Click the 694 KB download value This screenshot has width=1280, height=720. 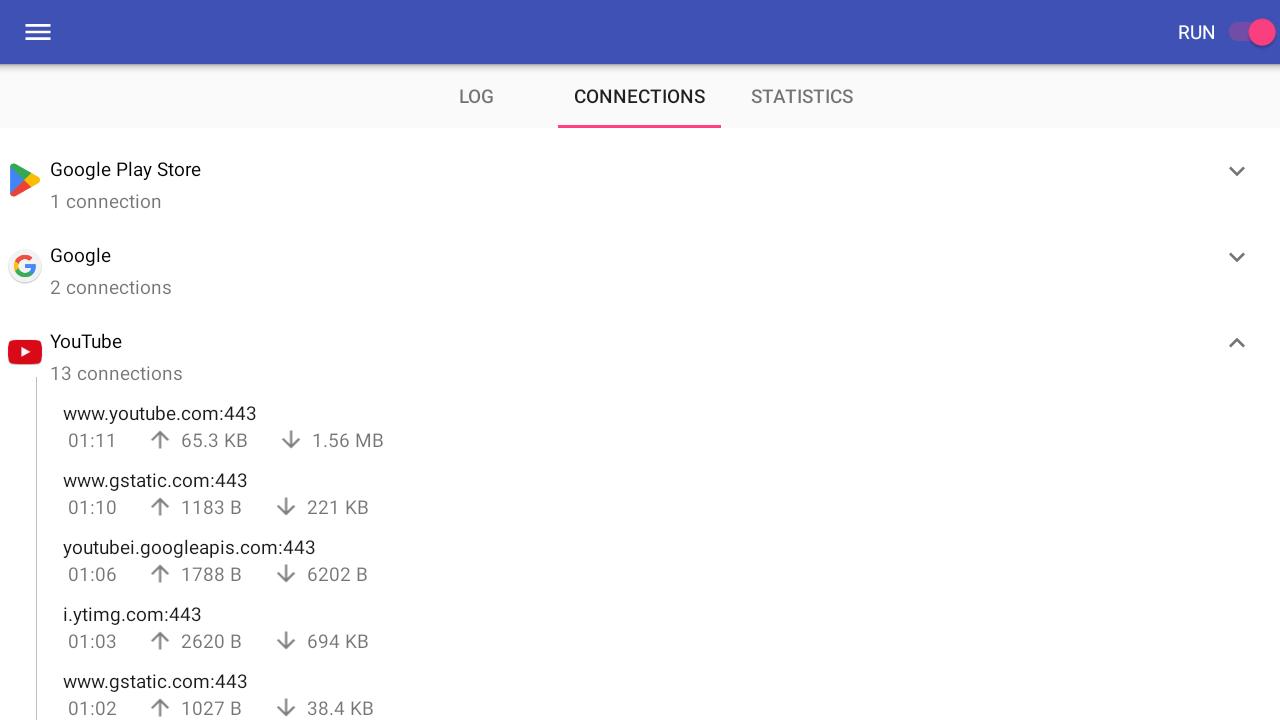pyautogui.click(x=338, y=642)
